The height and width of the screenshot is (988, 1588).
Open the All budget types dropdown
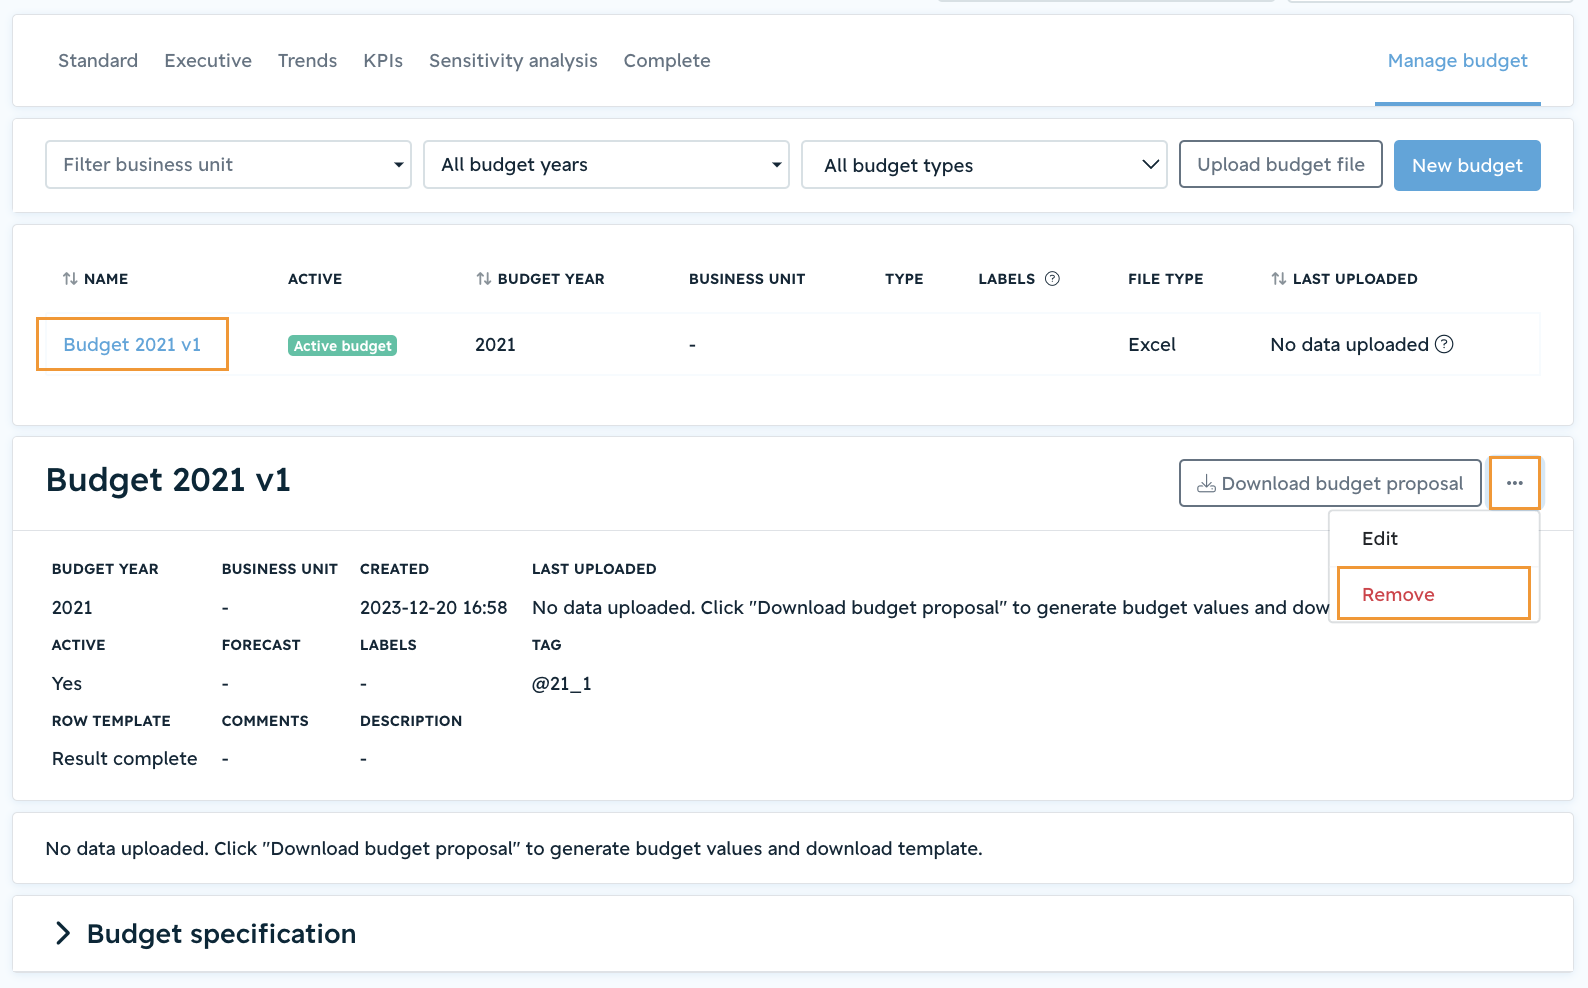tap(984, 165)
